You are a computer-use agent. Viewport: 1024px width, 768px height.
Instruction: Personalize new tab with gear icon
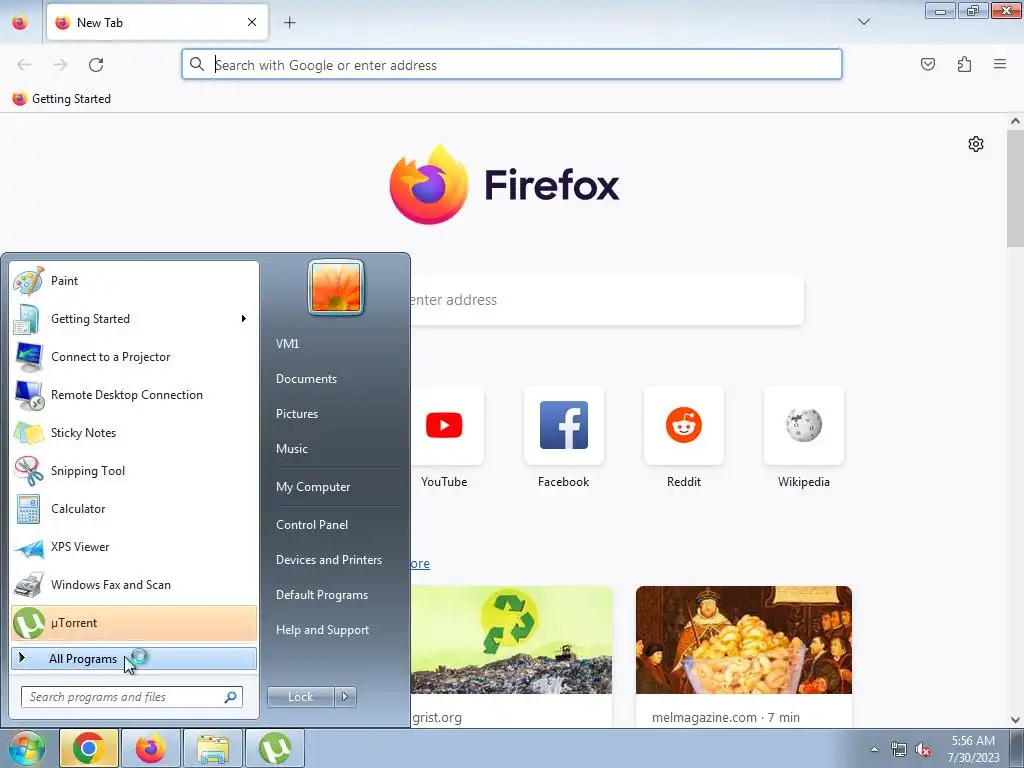[x=976, y=144]
